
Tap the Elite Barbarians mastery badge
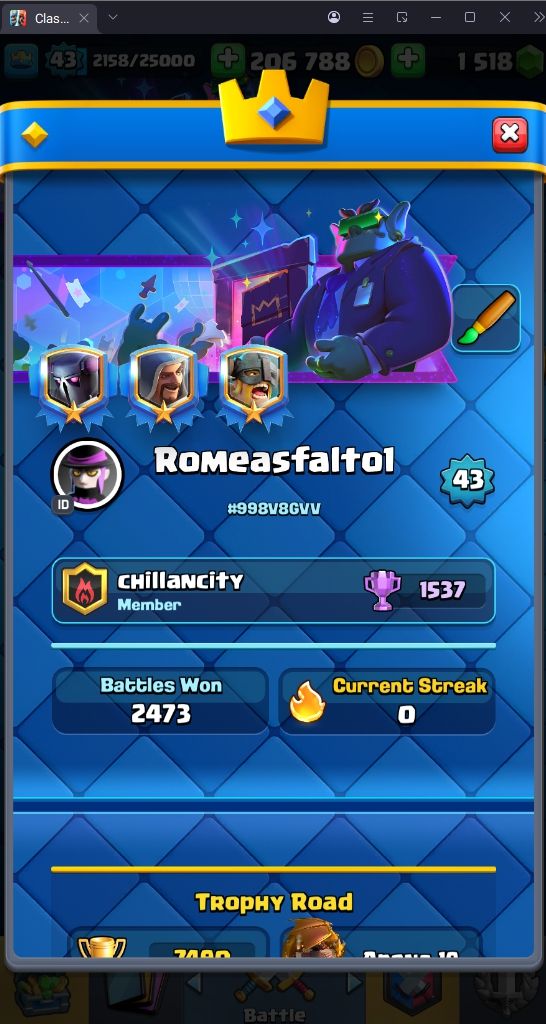coord(253,386)
